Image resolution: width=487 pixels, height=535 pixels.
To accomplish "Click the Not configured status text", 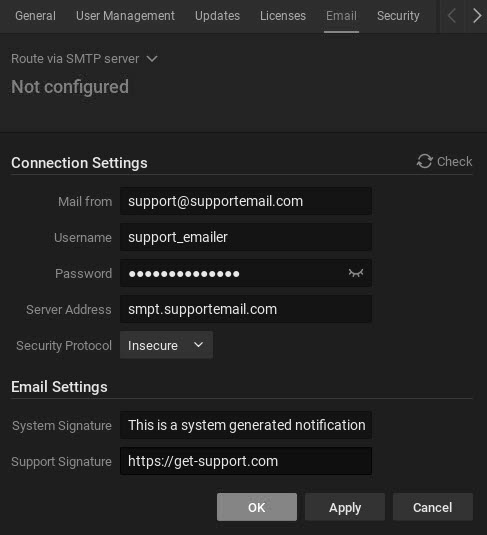I will (70, 87).
